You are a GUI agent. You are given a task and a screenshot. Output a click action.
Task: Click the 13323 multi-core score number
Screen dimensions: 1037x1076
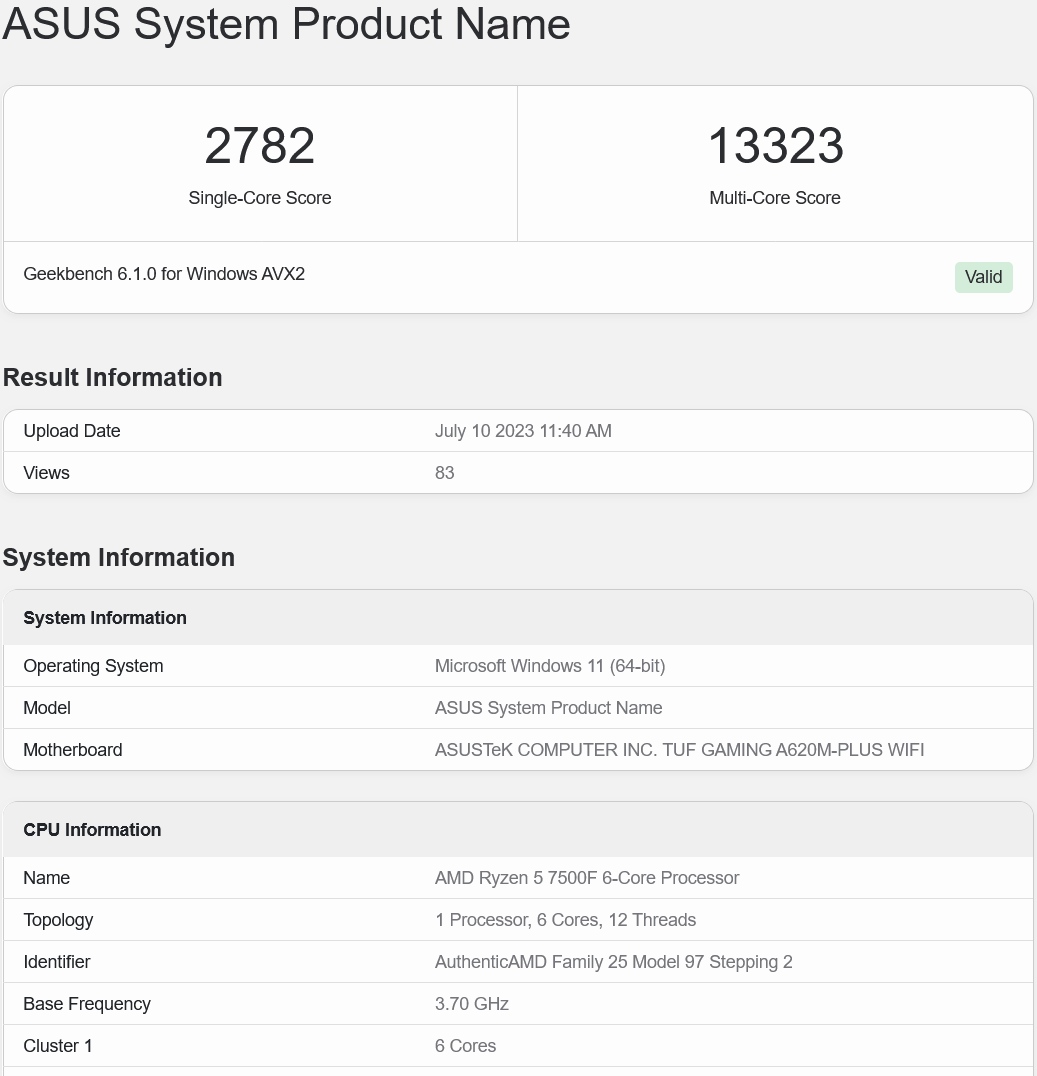(x=775, y=146)
